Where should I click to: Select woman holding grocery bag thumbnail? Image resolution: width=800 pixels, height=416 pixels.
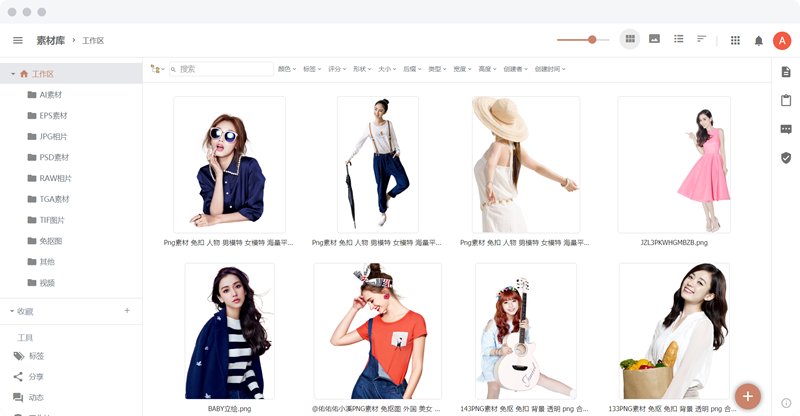pos(674,331)
